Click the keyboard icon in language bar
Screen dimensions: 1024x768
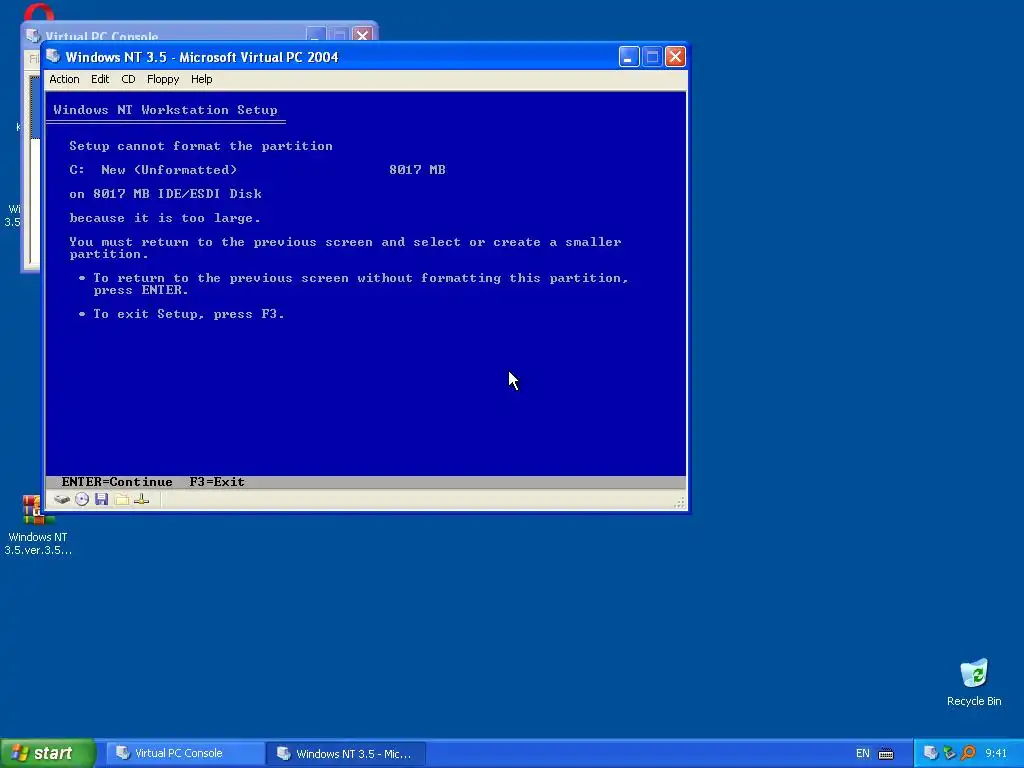pos(886,754)
